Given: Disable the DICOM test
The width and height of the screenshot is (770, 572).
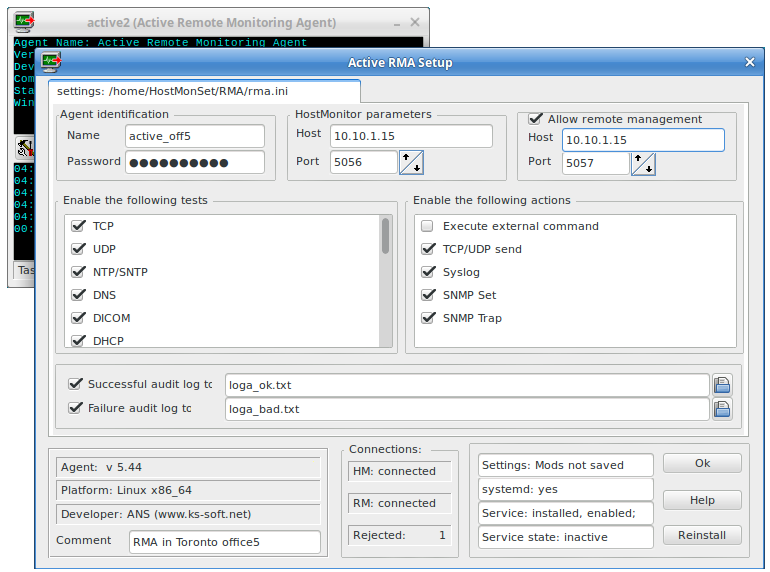Looking at the screenshot, I should pos(78,318).
